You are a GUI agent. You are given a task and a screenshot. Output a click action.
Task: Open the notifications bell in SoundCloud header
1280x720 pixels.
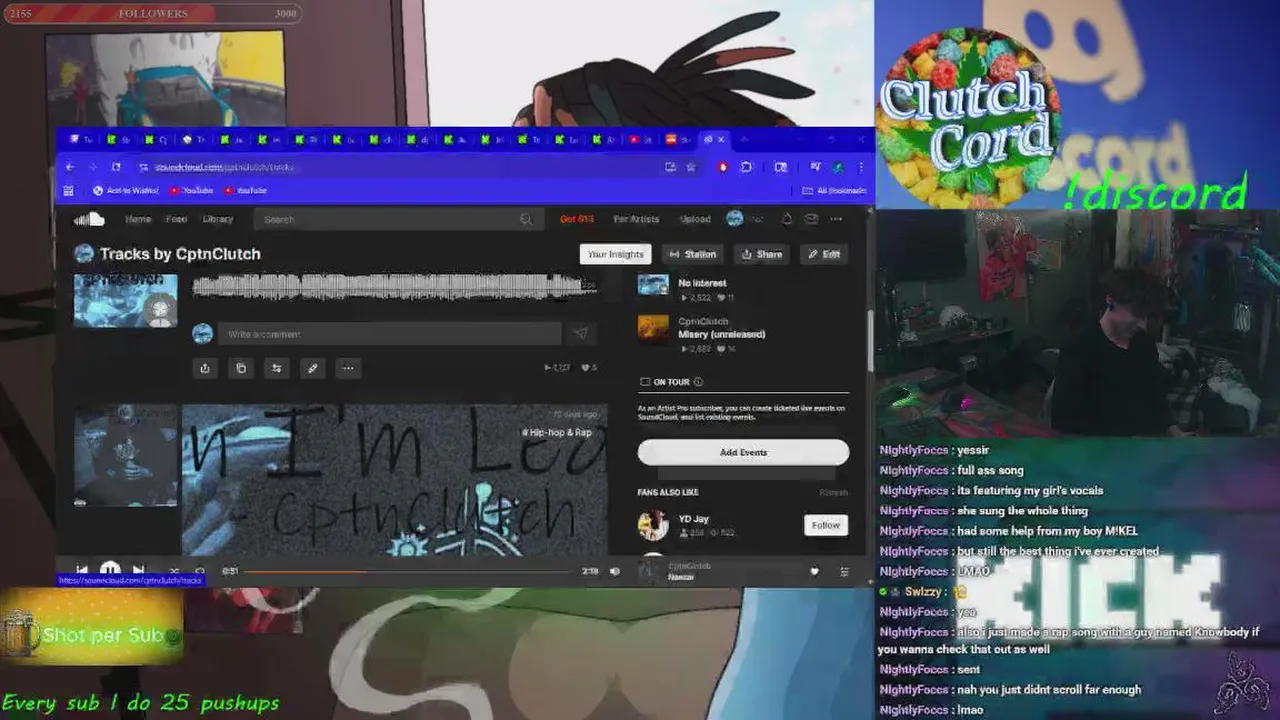tap(787, 219)
